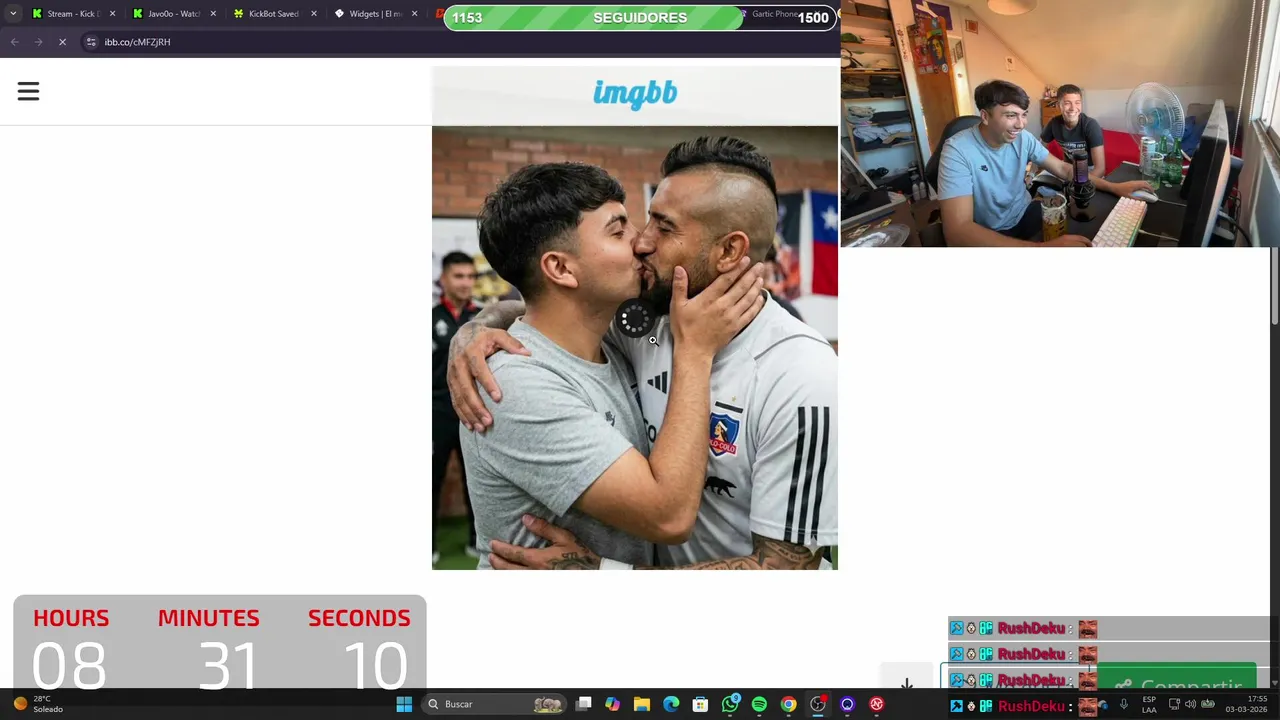1280x720 pixels.
Task: Open Copilot from the taskbar
Action: (612, 704)
